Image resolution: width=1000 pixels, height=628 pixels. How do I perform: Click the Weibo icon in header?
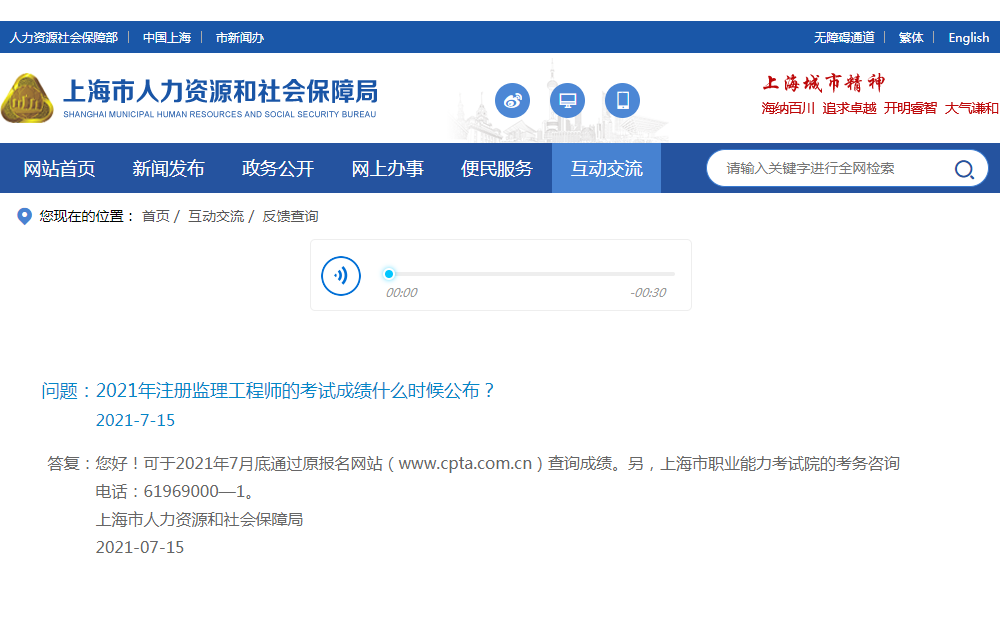pyautogui.click(x=512, y=101)
